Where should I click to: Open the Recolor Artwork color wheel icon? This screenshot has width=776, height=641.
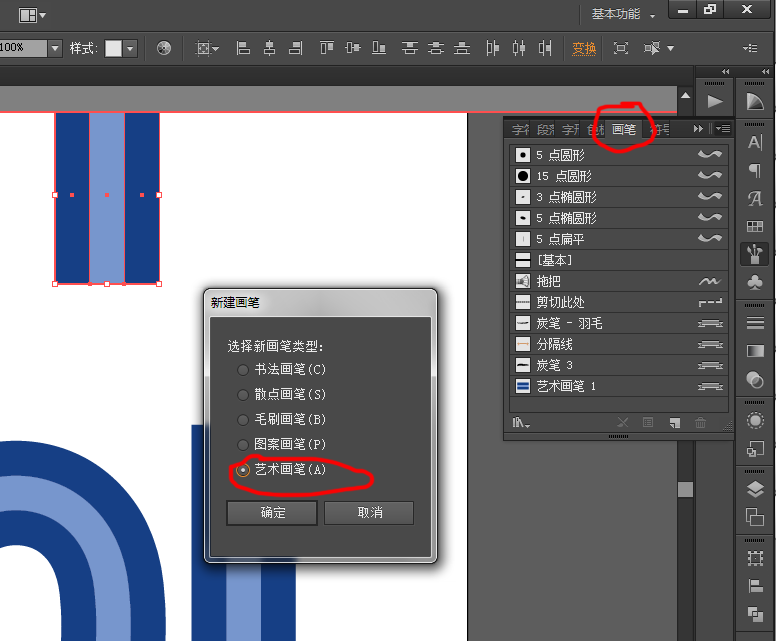pyautogui.click(x=164, y=48)
